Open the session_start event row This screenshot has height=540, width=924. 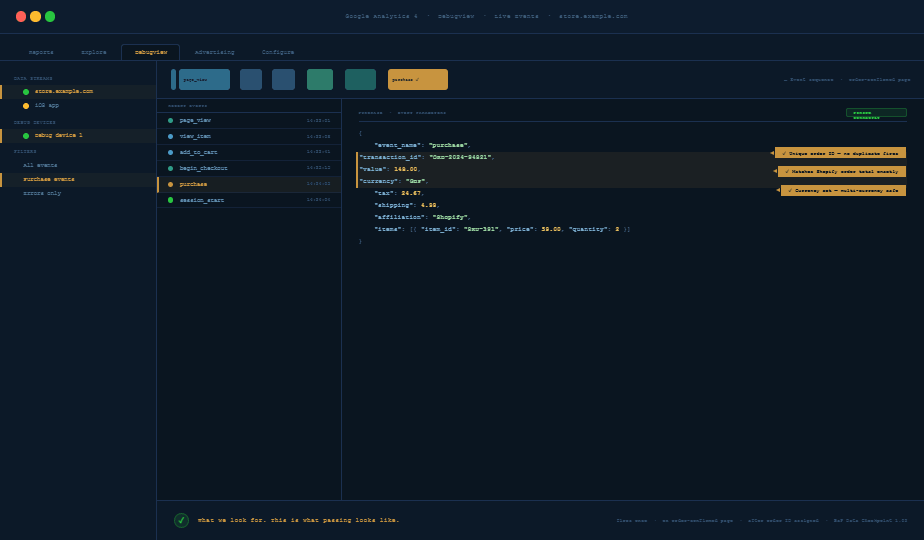(x=249, y=200)
